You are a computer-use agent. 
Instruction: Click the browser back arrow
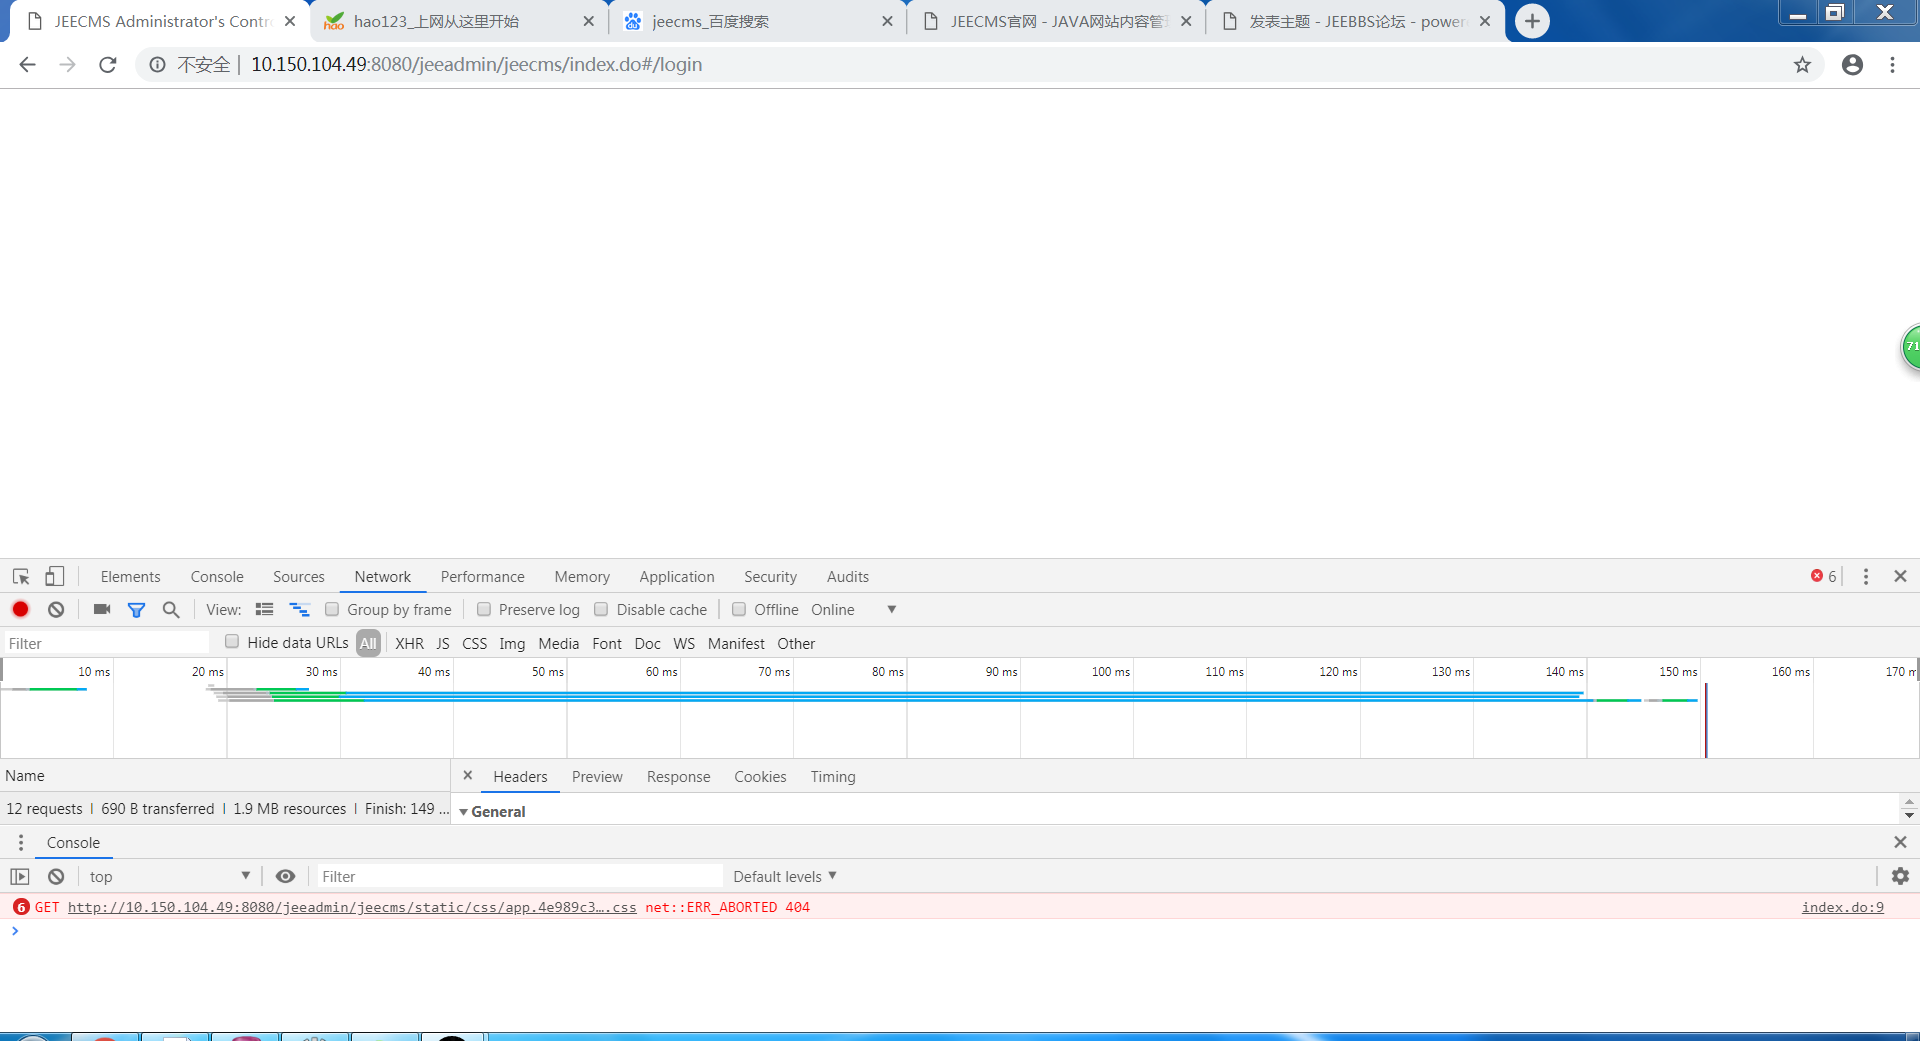coord(27,65)
